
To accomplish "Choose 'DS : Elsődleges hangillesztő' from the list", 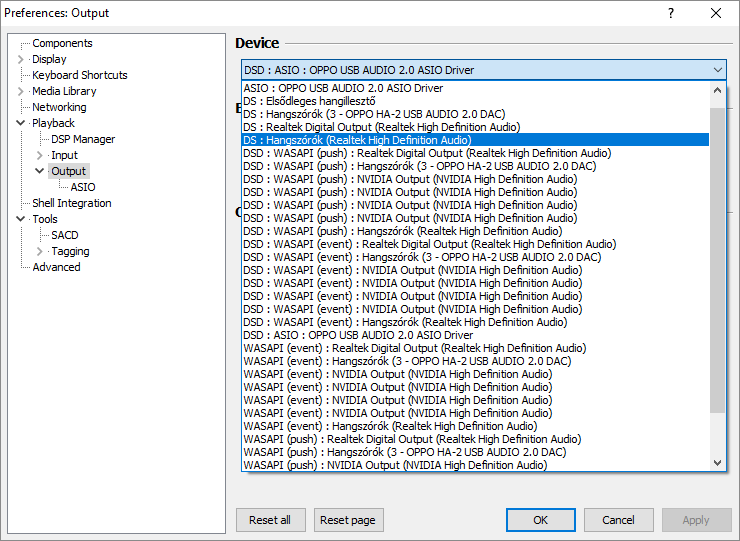I will (475, 101).
